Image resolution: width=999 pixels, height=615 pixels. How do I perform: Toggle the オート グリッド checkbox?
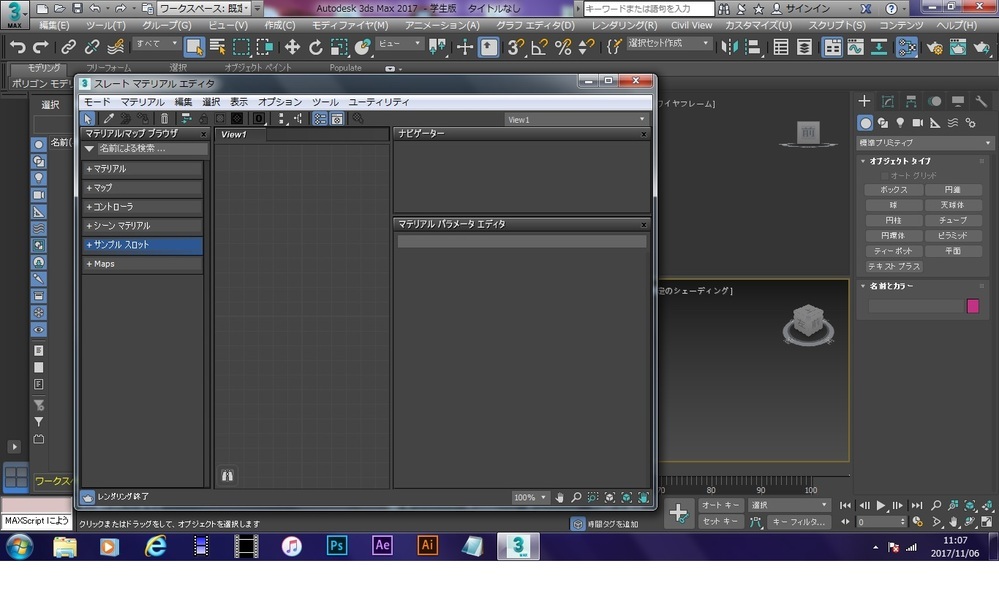tap(885, 176)
